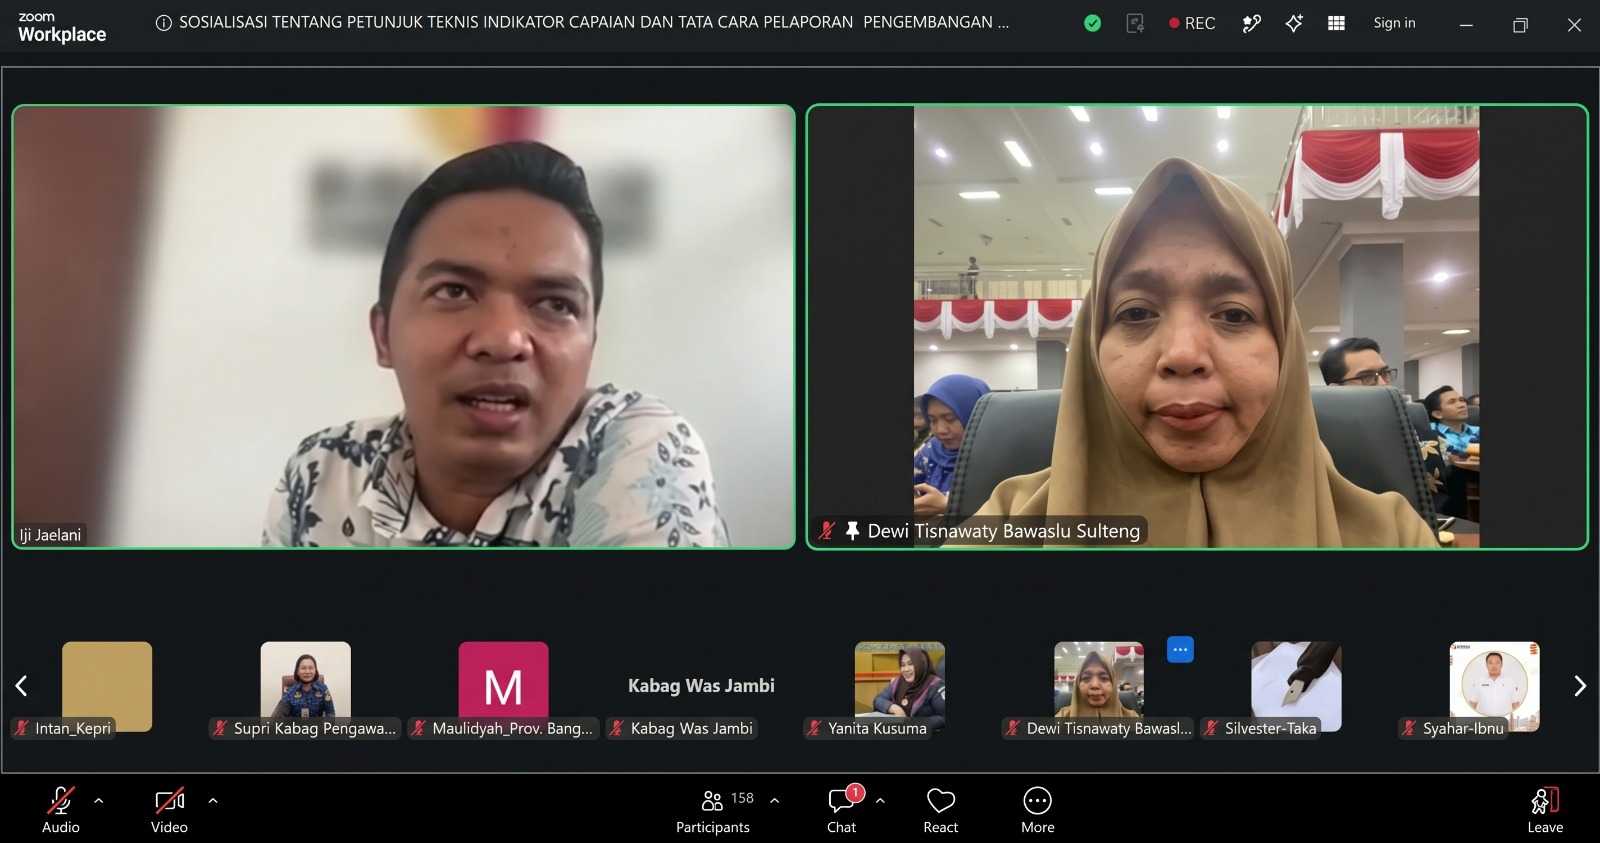Click the "Dewi Tisnawaty Bawaslu Sulteng" name label
The height and width of the screenshot is (843, 1600).
pos(1003,531)
